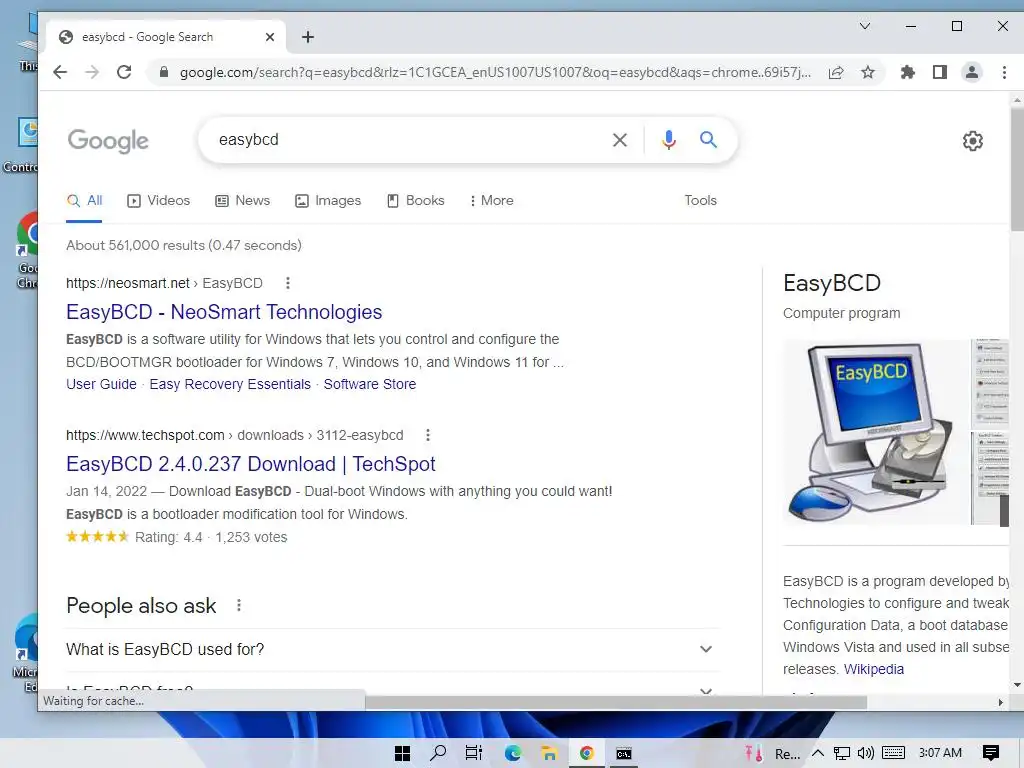The width and height of the screenshot is (1024, 768).
Task: Switch to Videos results
Action: point(159,200)
